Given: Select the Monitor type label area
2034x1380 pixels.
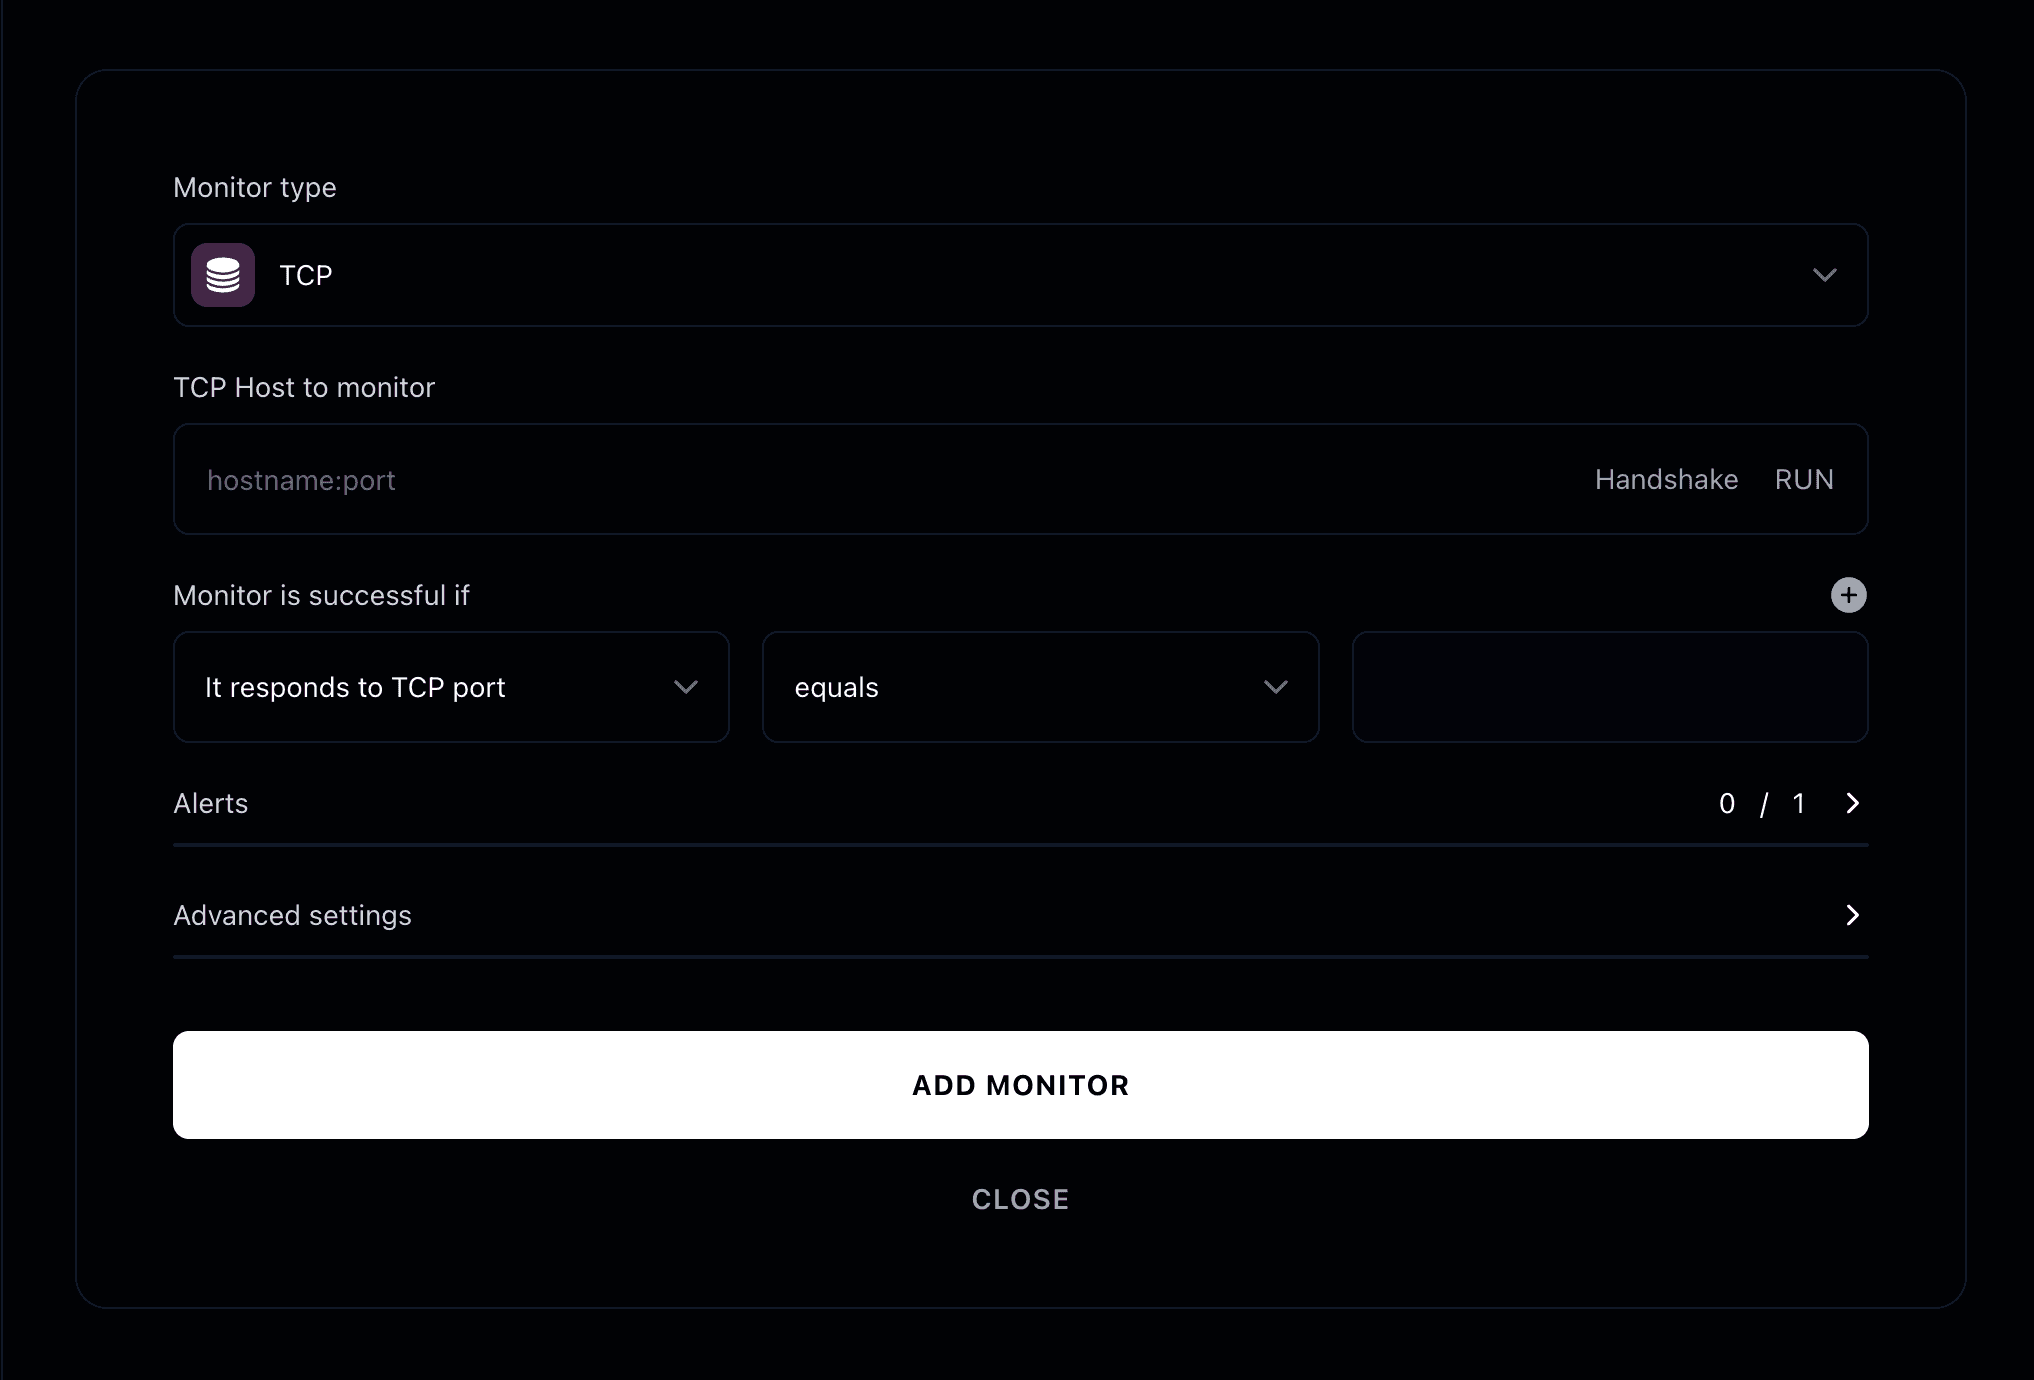Looking at the screenshot, I should pos(254,187).
